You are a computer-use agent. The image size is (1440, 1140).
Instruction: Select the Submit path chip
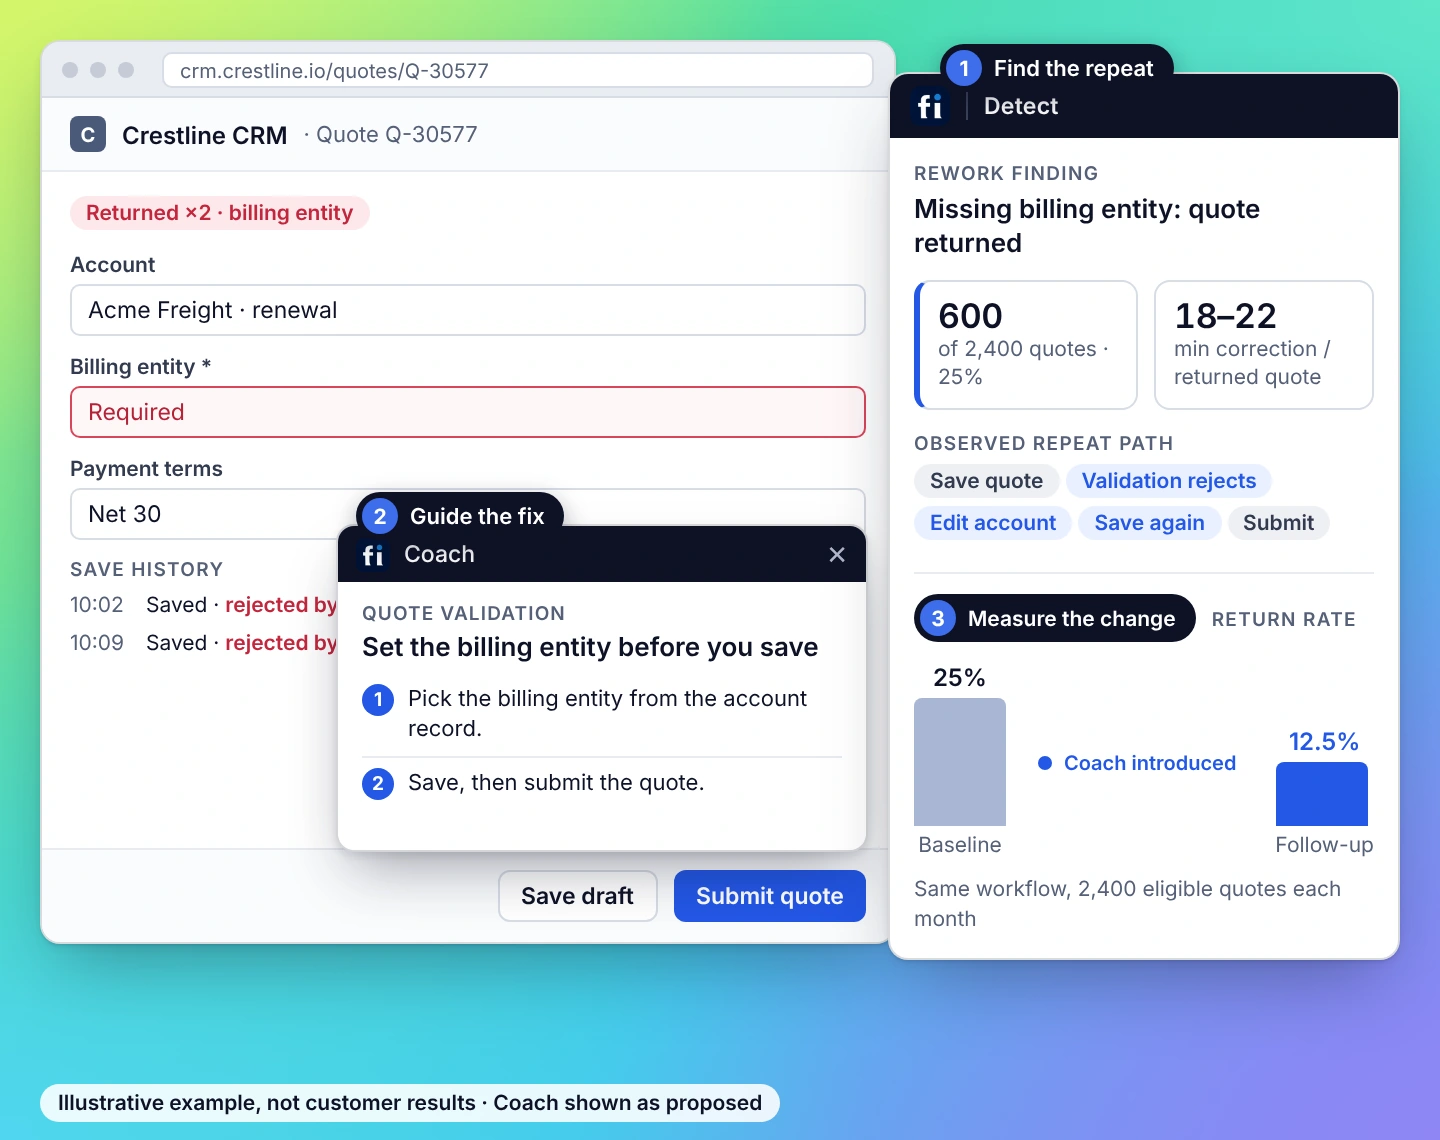[x=1278, y=523]
